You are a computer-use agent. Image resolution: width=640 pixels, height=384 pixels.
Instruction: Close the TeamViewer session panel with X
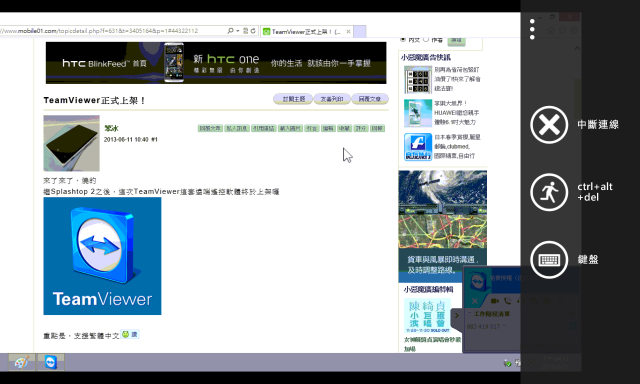click(x=474, y=301)
